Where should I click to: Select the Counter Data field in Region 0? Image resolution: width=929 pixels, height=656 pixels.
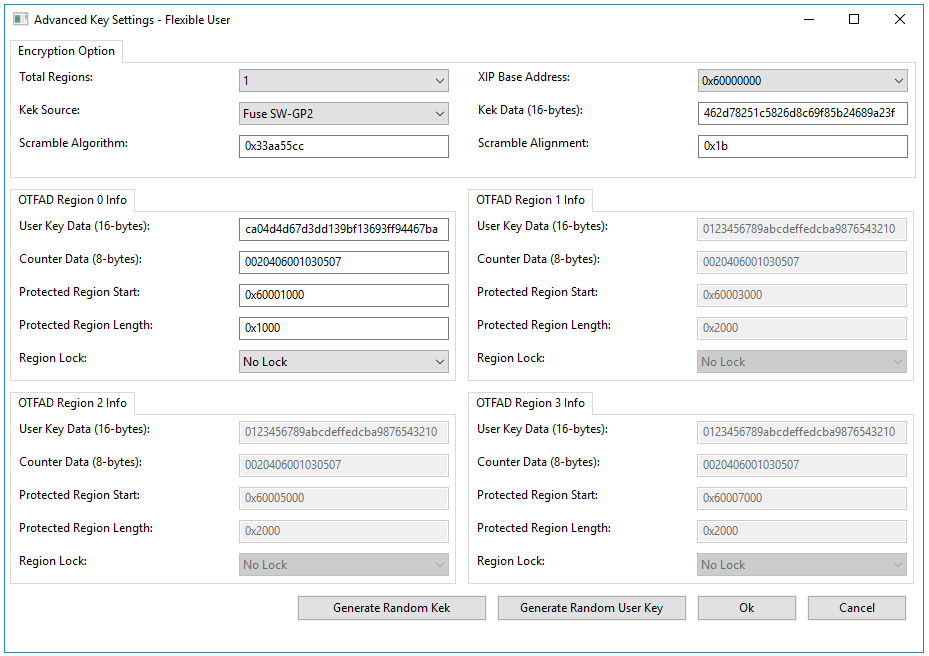point(343,261)
